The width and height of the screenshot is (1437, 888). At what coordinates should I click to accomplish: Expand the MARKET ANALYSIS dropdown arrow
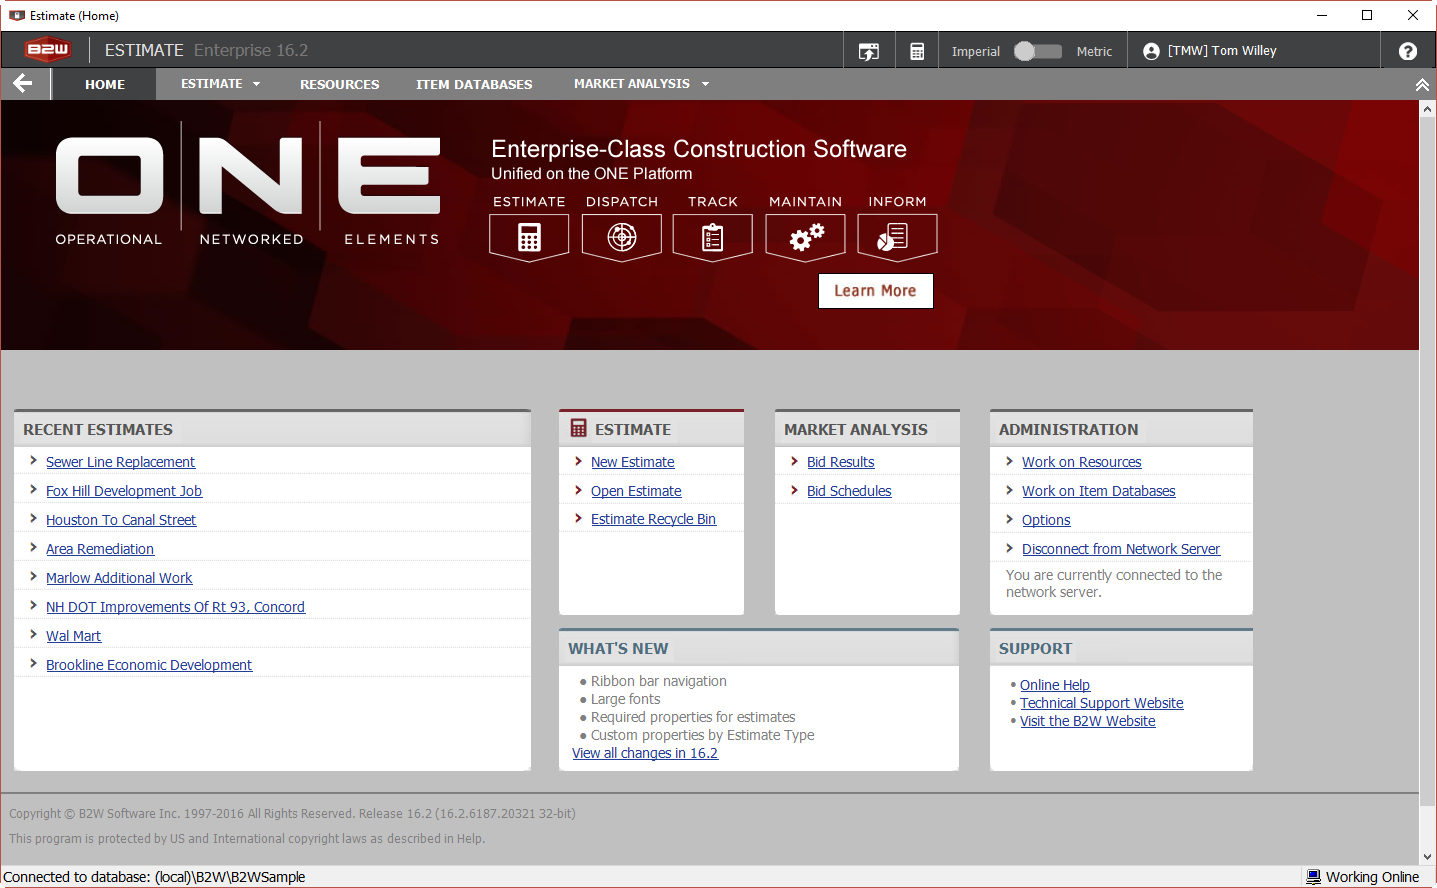pos(706,84)
